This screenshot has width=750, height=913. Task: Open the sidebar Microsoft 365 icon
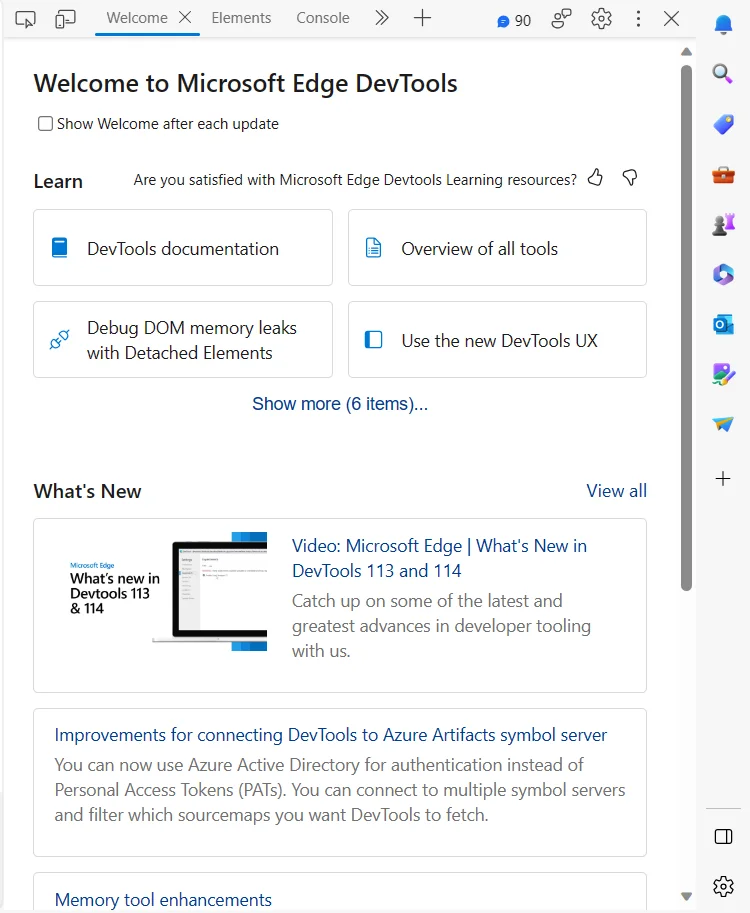pos(723,274)
